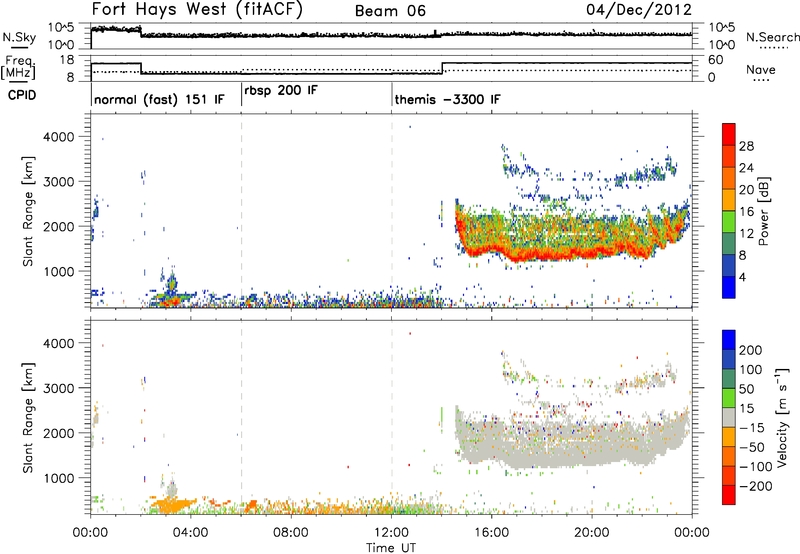Click the blue top segment of the Velocity color bar

[729, 339]
